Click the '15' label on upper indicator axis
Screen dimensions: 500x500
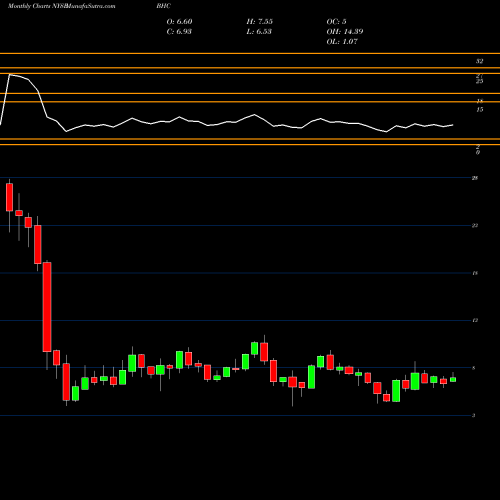479,109
